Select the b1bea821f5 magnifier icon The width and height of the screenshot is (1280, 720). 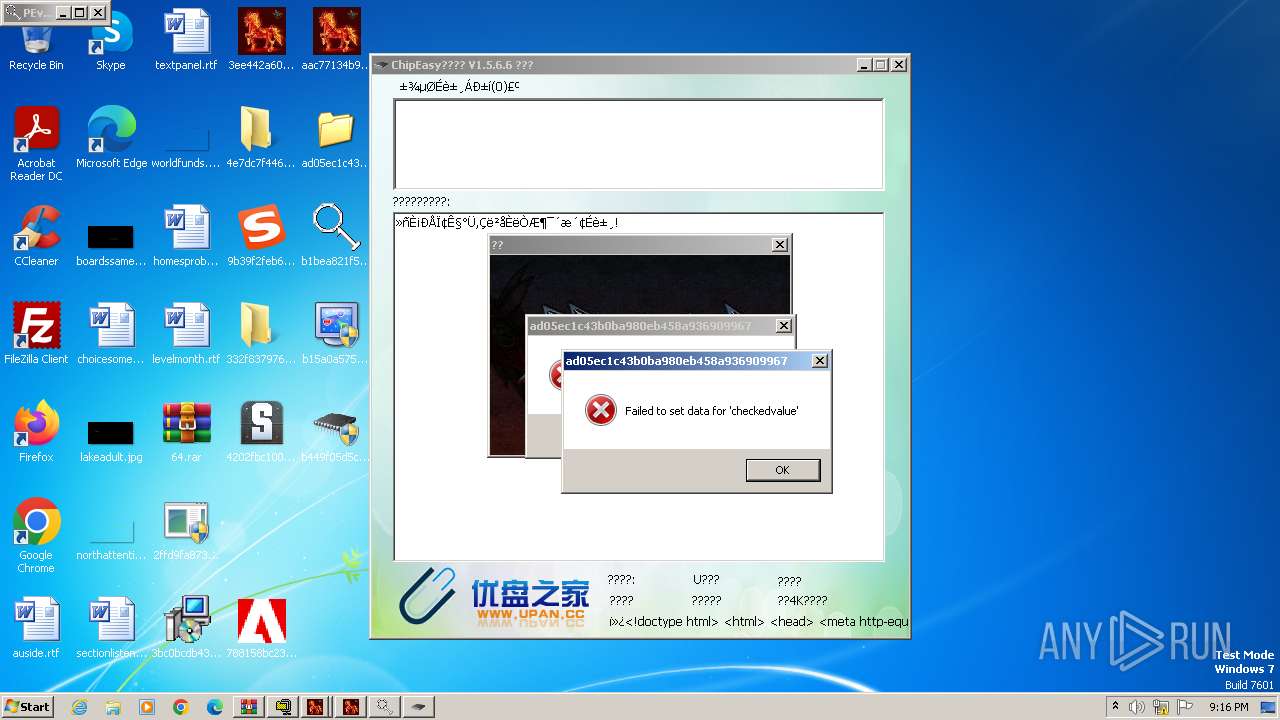coord(336,237)
